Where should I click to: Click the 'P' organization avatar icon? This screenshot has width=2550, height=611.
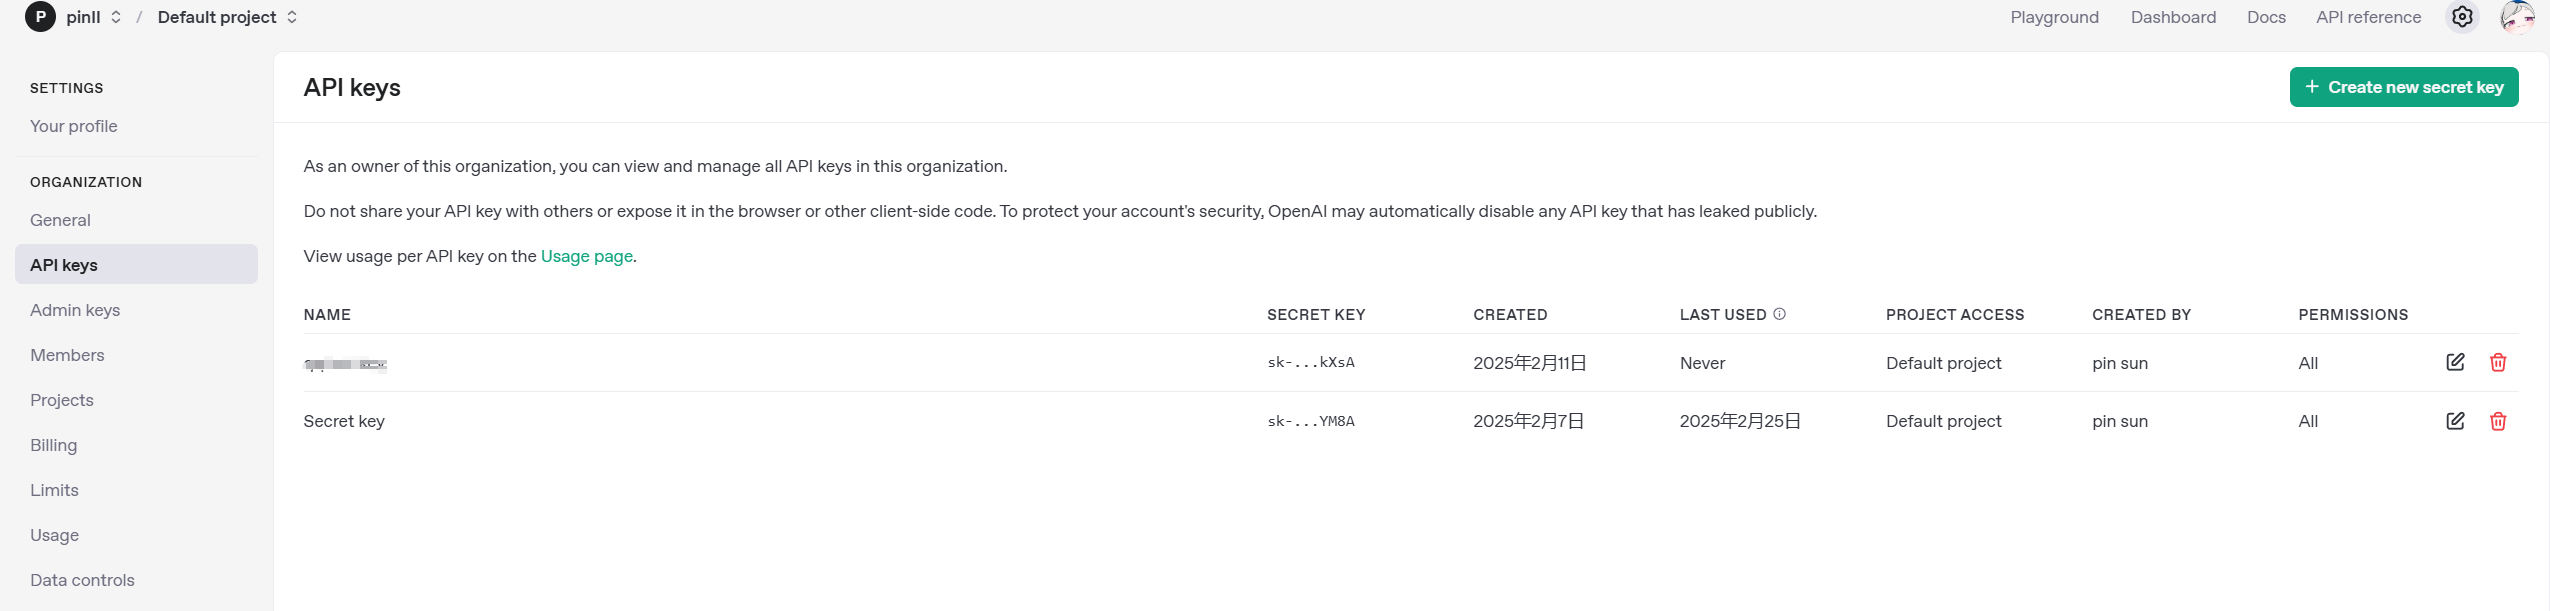pos(40,17)
